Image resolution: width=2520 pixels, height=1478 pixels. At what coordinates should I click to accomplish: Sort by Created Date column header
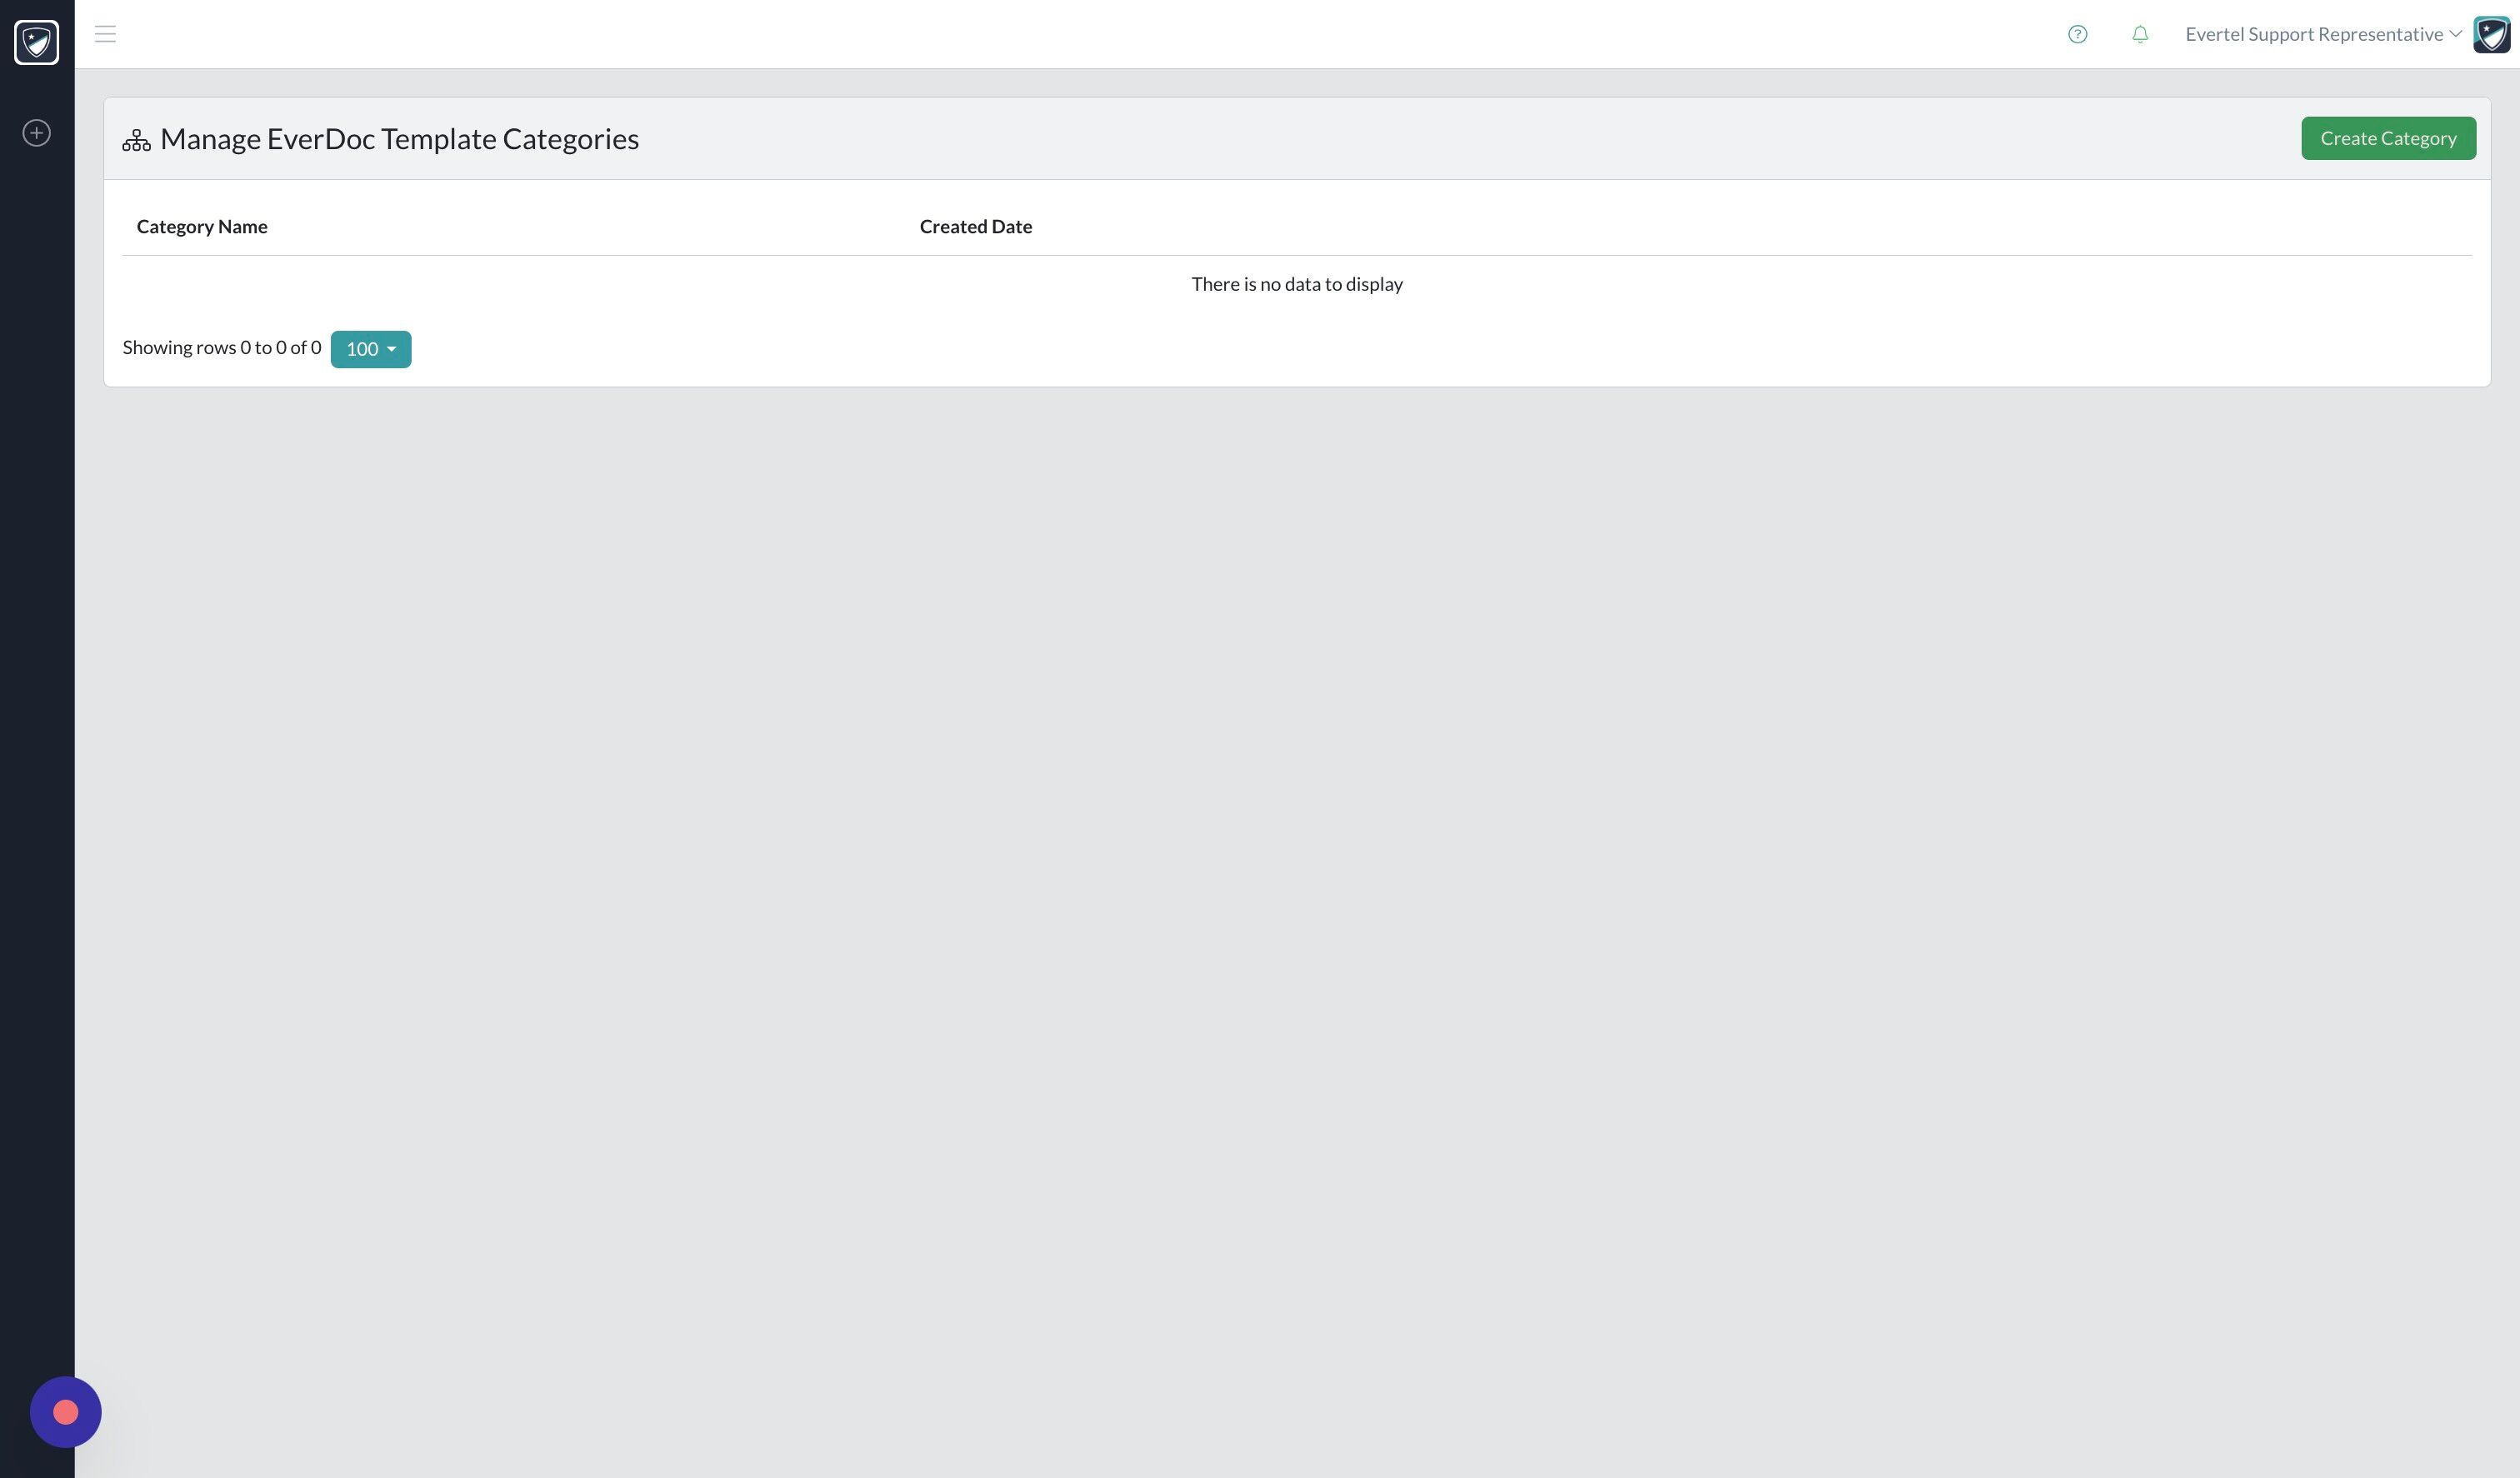[975, 227]
